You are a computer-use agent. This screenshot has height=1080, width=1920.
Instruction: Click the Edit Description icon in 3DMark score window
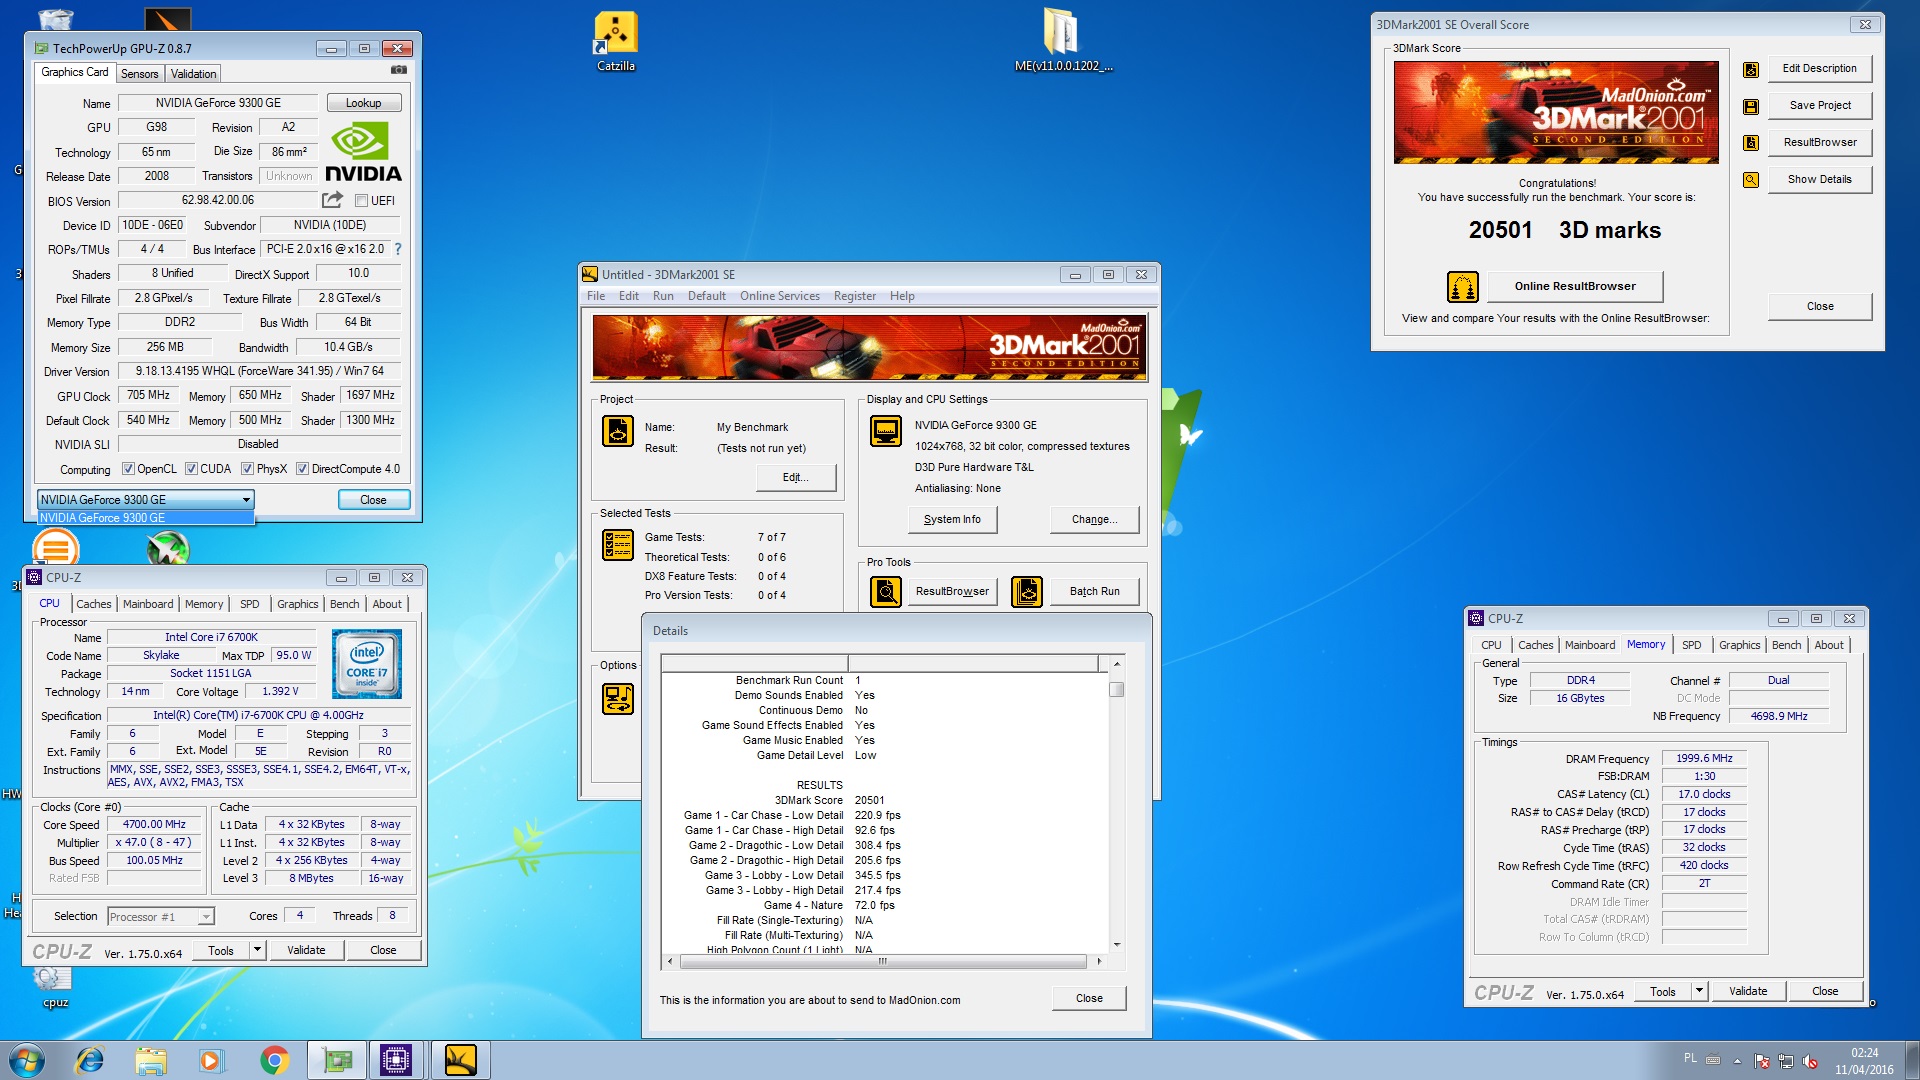[1751, 69]
